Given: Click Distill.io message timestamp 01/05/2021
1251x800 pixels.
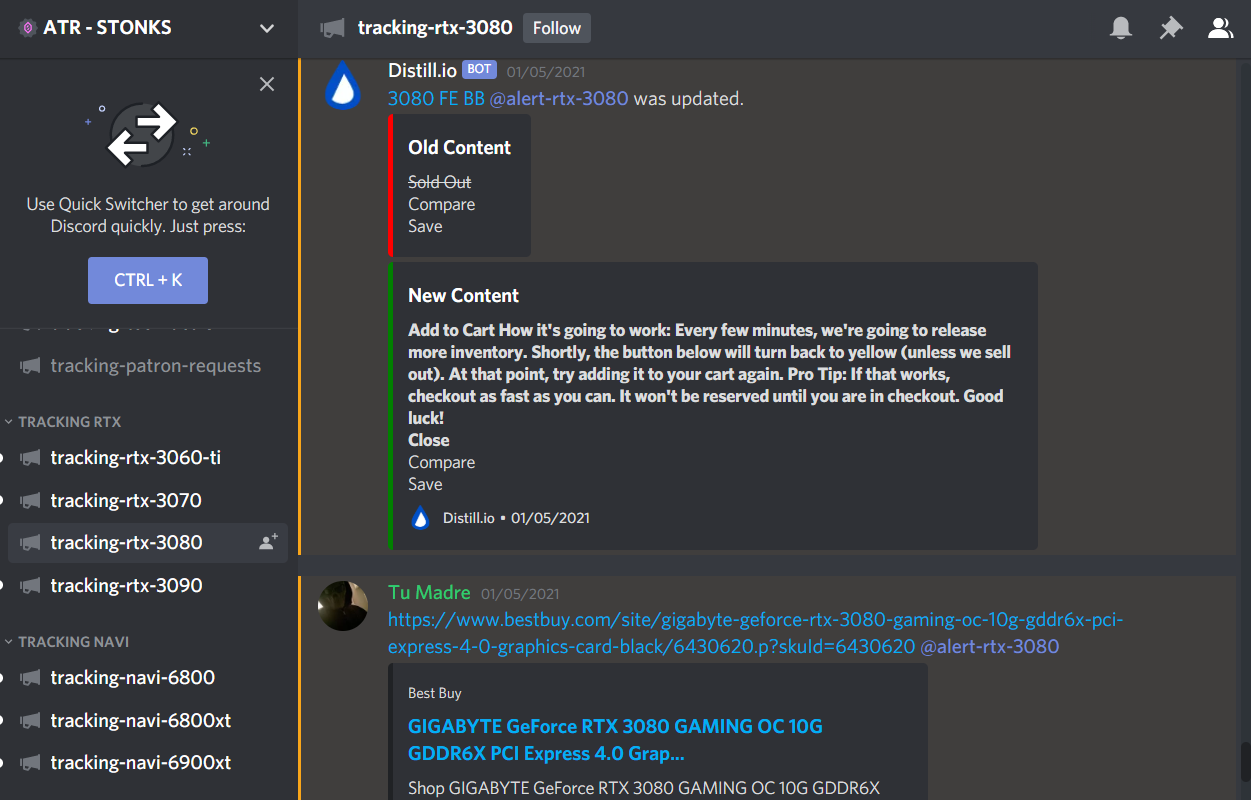Looking at the screenshot, I should click(x=546, y=72).
